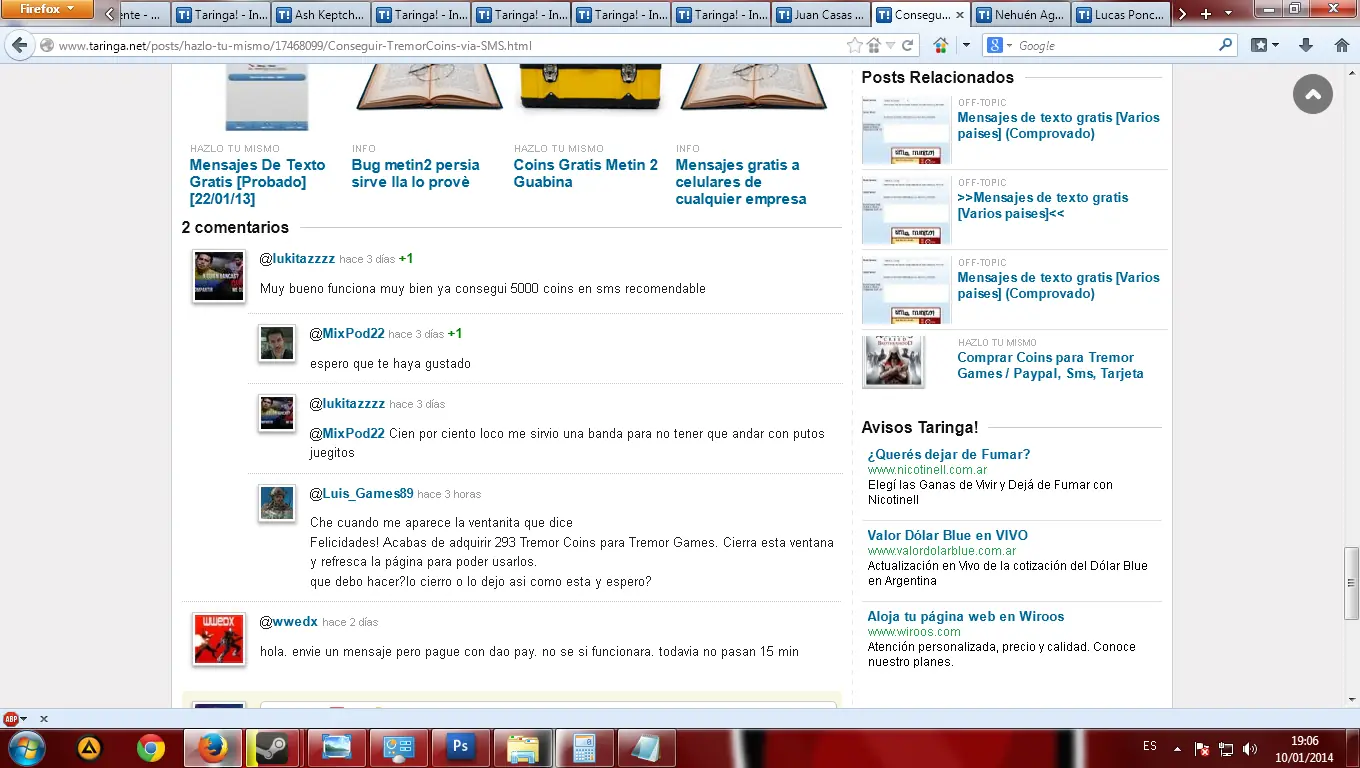Show hidden tray icons arrow
Viewport: 1360px width, 768px height.
(x=1178, y=748)
